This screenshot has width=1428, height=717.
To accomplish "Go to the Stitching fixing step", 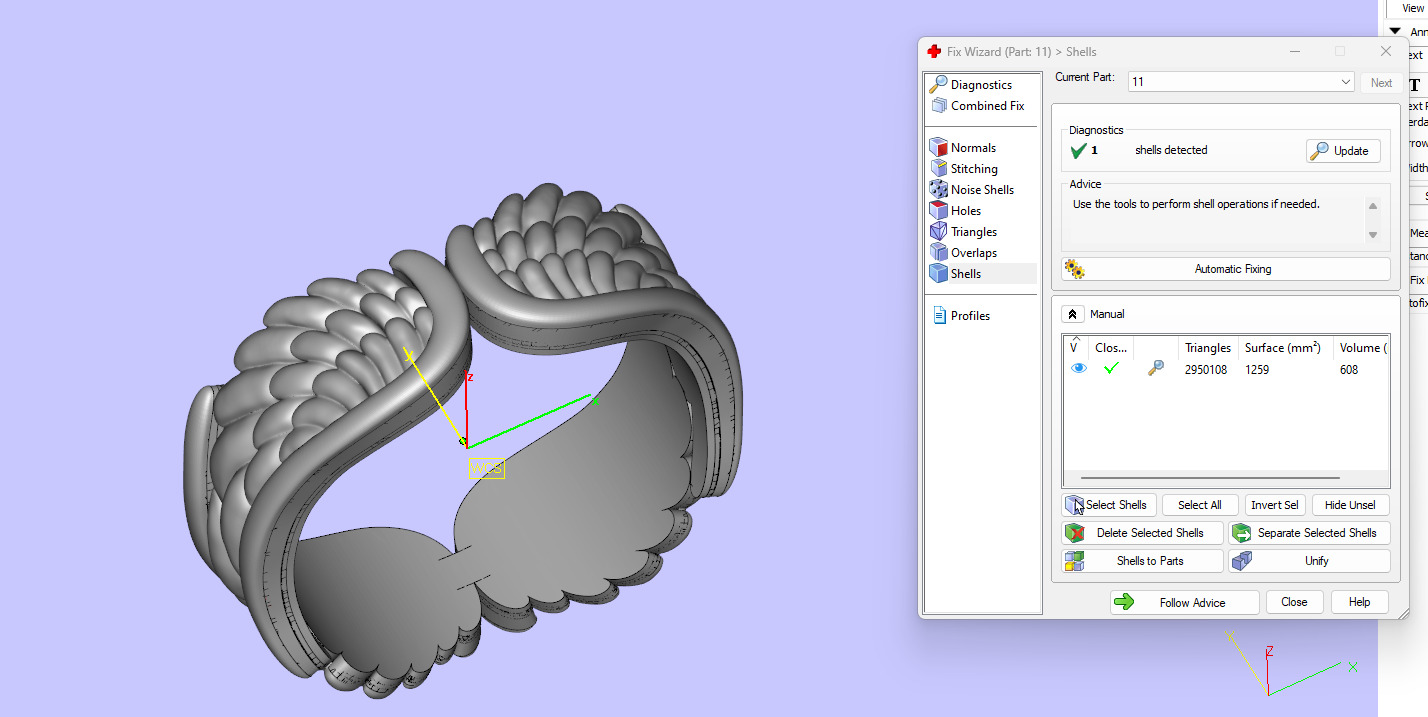I will 963,169.
